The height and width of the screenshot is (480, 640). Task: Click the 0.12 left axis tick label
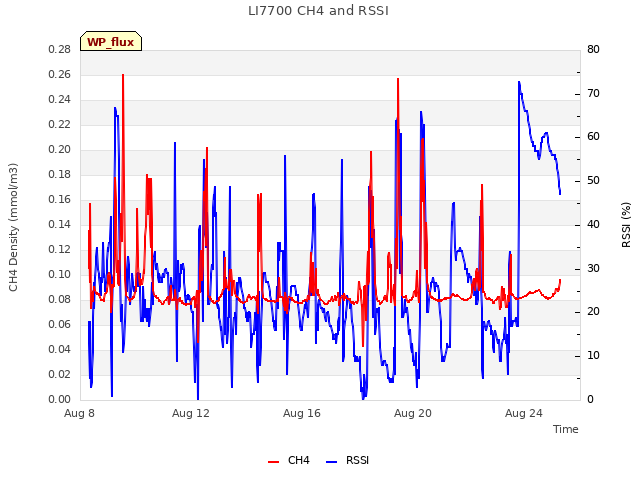click(59, 249)
